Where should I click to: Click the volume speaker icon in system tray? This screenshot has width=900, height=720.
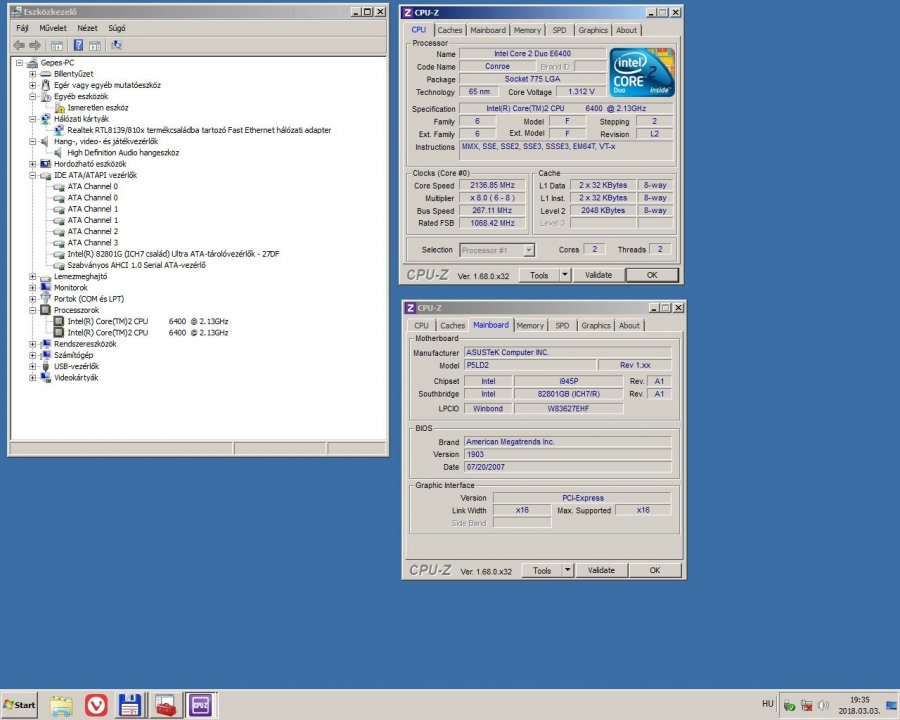click(x=821, y=706)
